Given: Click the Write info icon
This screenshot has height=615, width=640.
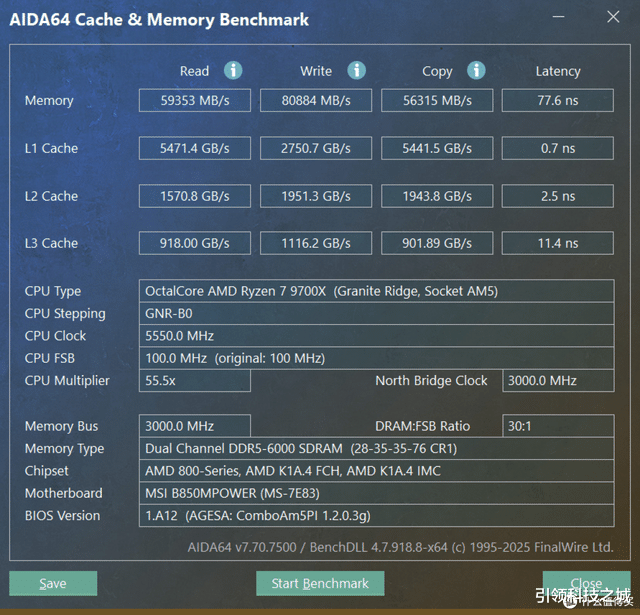Looking at the screenshot, I should (x=356, y=71).
